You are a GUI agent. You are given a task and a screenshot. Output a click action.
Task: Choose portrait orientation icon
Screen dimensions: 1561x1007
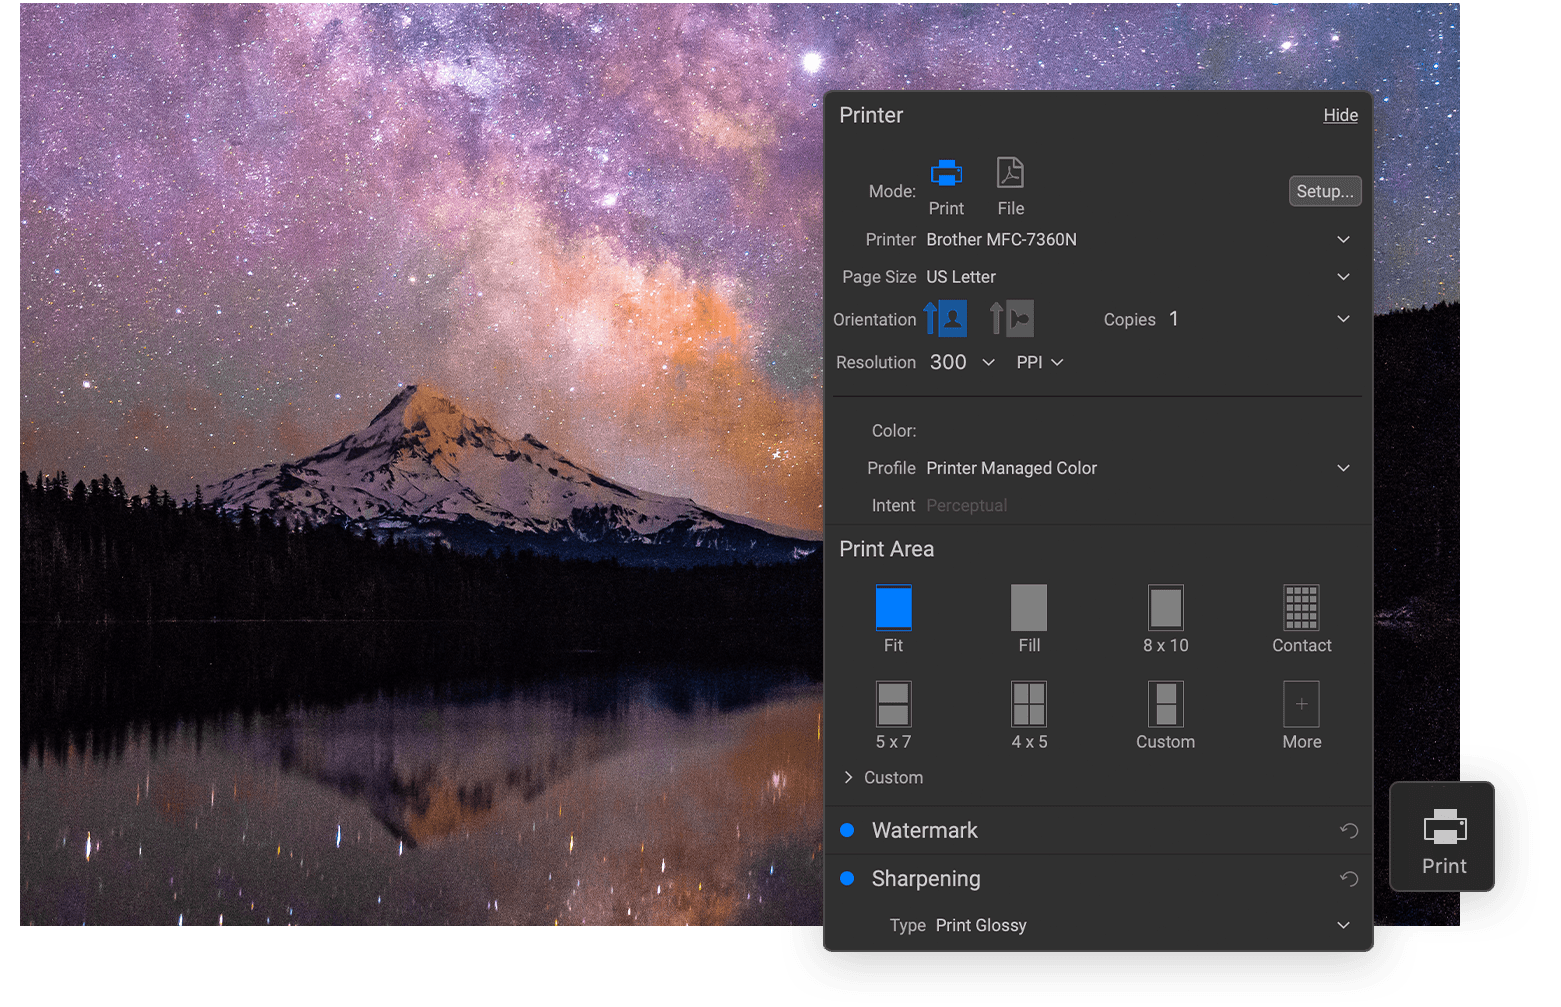pos(945,319)
